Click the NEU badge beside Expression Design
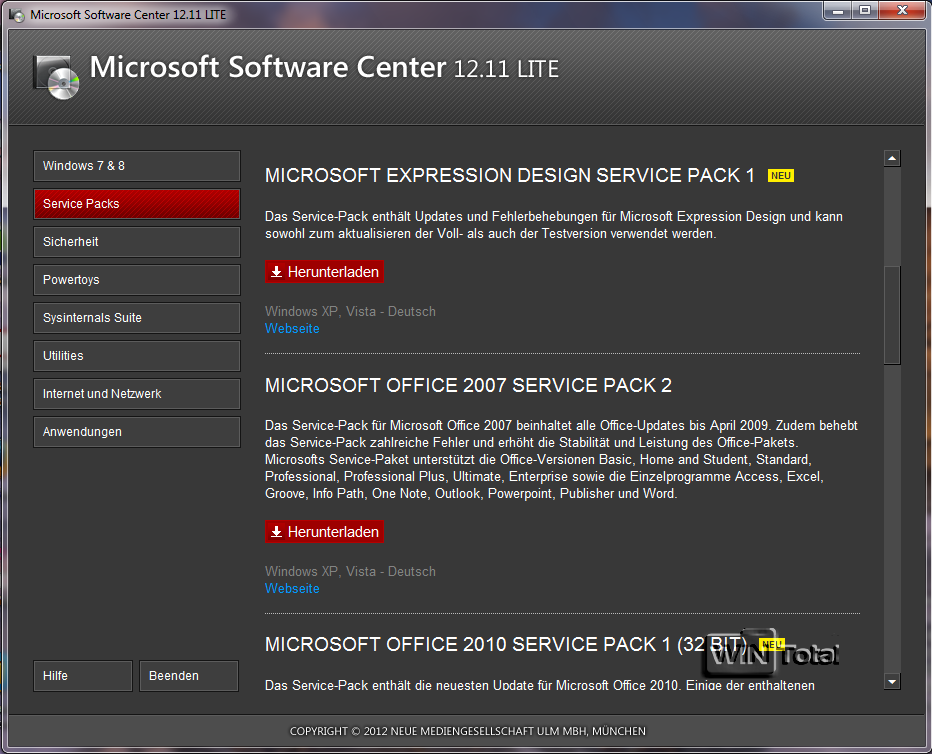Viewport: 932px width, 754px height. [781, 176]
